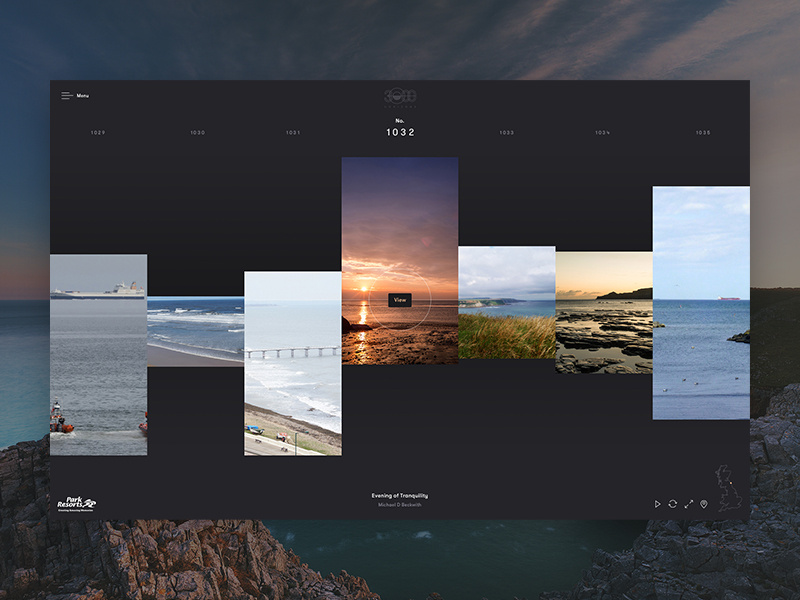Select the location pin icon

pos(703,503)
